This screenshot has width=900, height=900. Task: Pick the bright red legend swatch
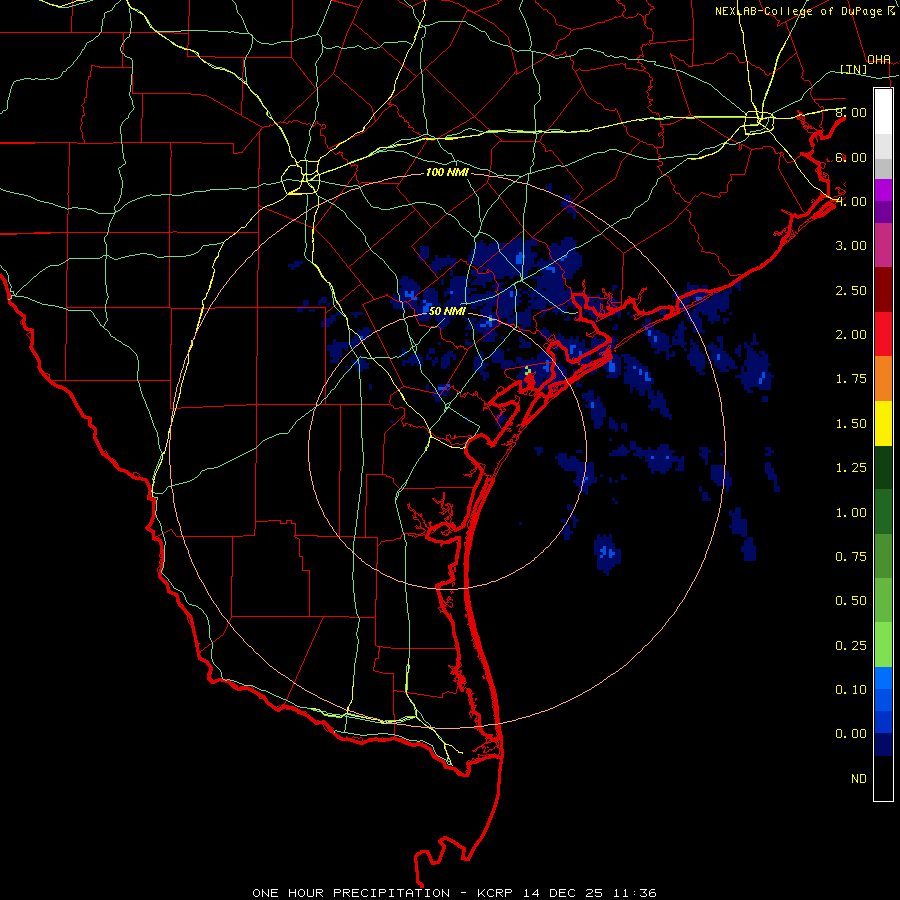[883, 334]
